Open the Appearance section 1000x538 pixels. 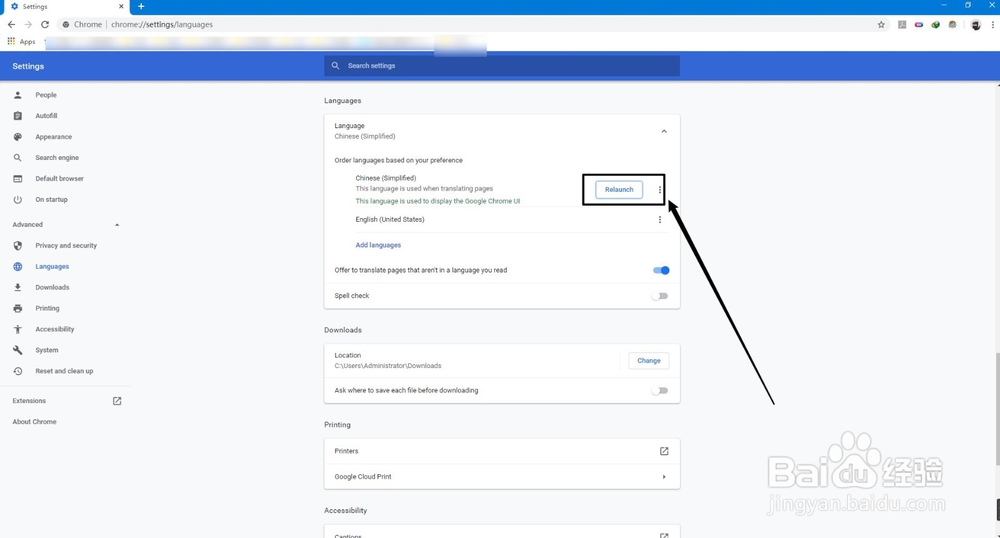[x=54, y=137]
